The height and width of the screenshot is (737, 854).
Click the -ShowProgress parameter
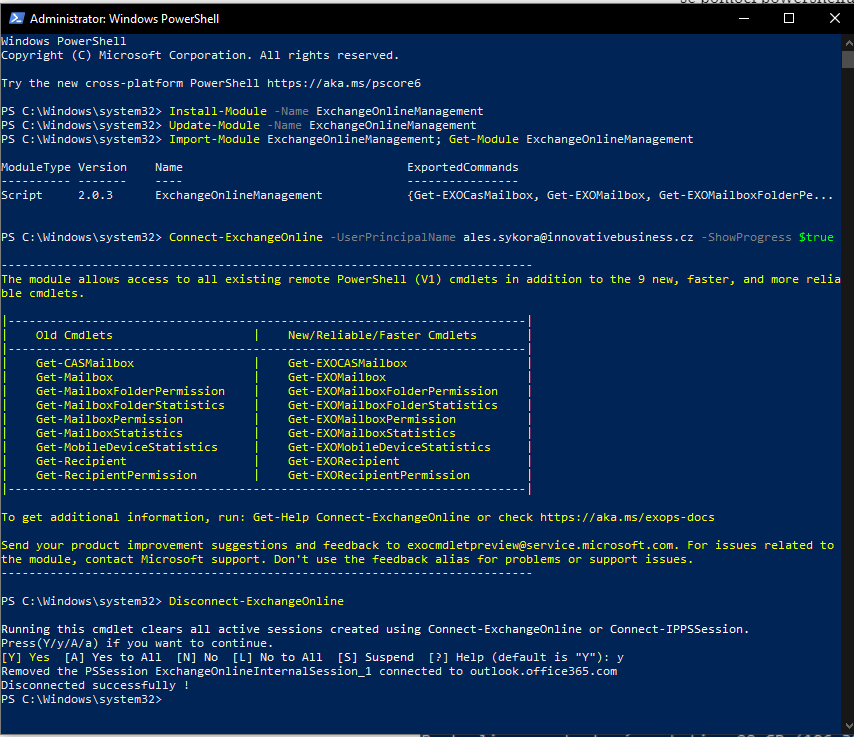pos(746,237)
